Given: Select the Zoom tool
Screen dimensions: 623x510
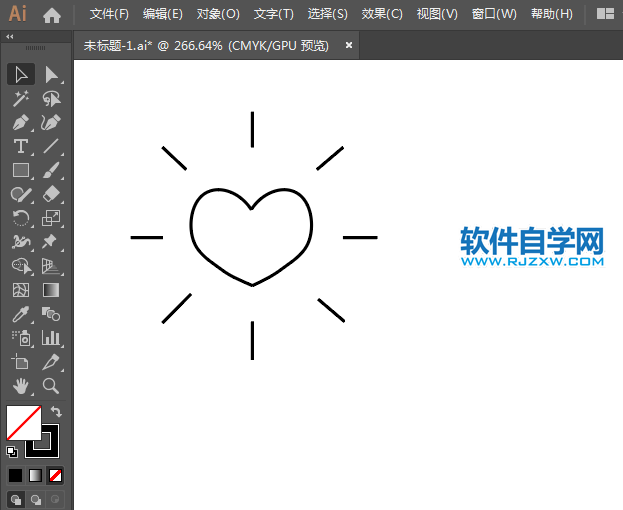Looking at the screenshot, I should 52,386.
